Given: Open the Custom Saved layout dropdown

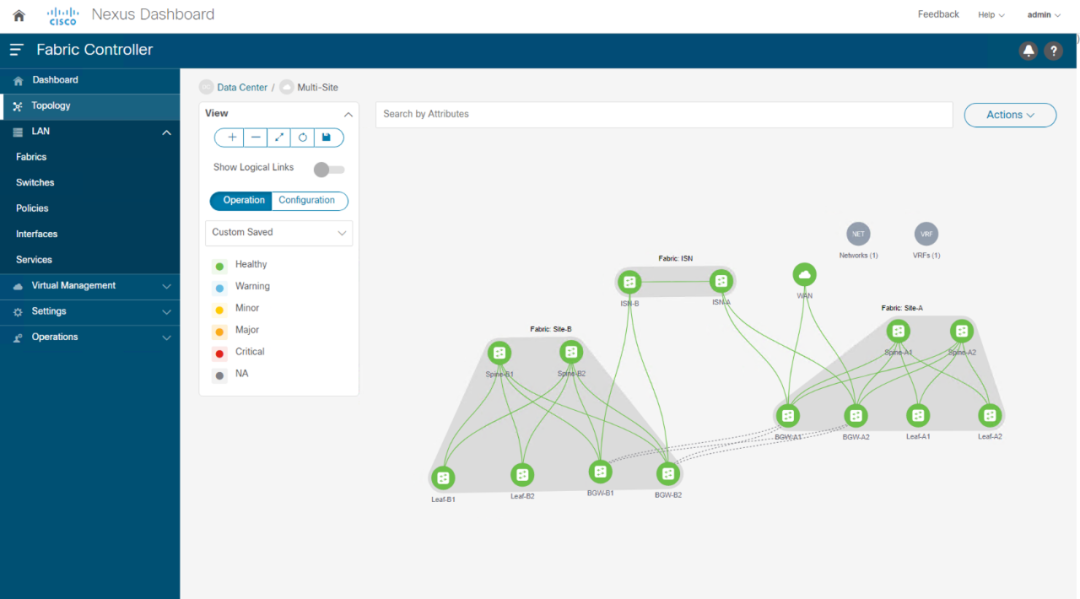Looking at the screenshot, I should [x=279, y=233].
